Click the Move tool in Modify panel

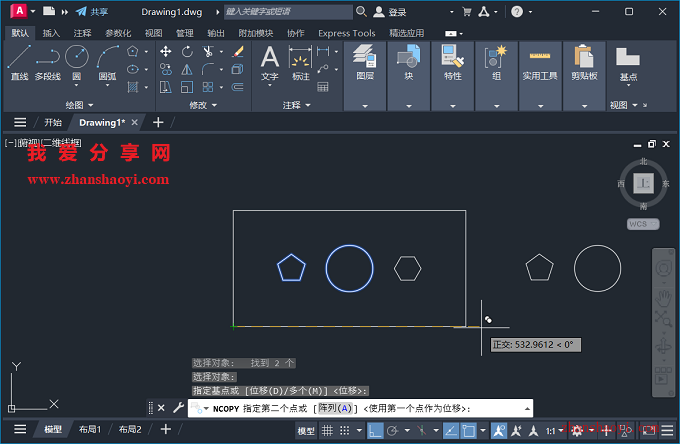point(165,52)
